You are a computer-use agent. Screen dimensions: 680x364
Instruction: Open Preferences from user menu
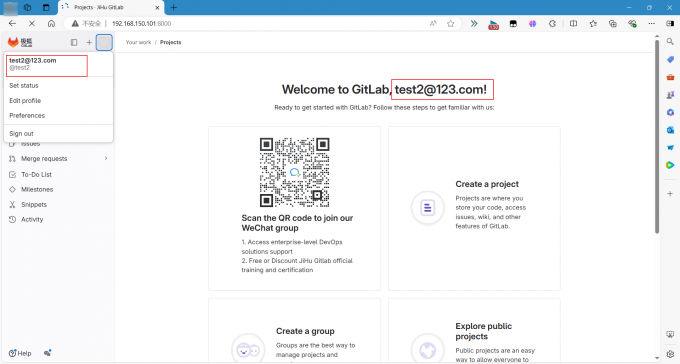pos(27,115)
